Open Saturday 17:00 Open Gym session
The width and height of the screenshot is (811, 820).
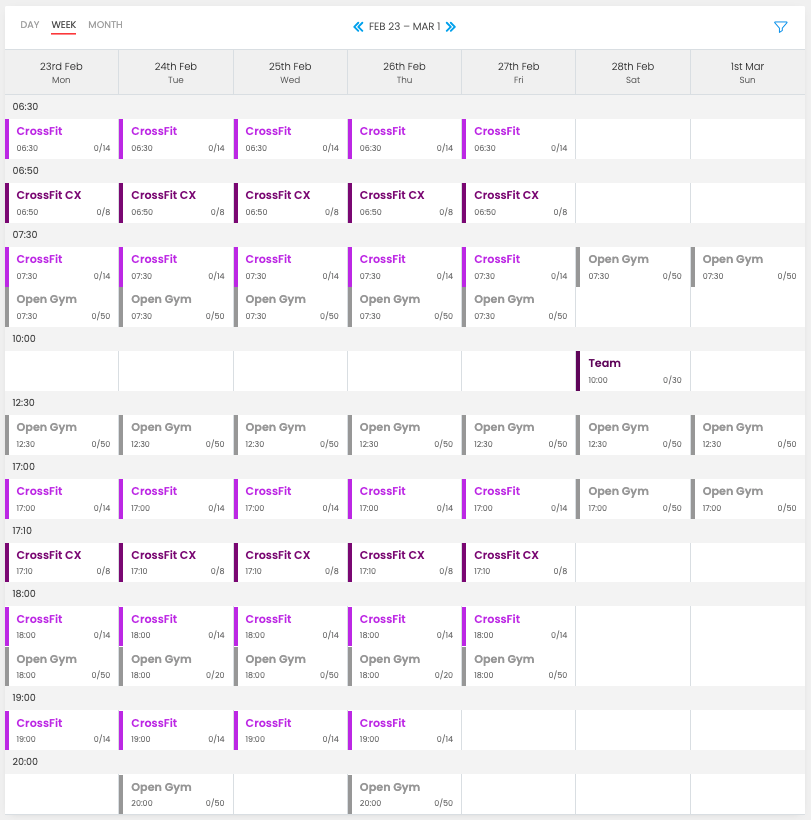tap(633, 499)
